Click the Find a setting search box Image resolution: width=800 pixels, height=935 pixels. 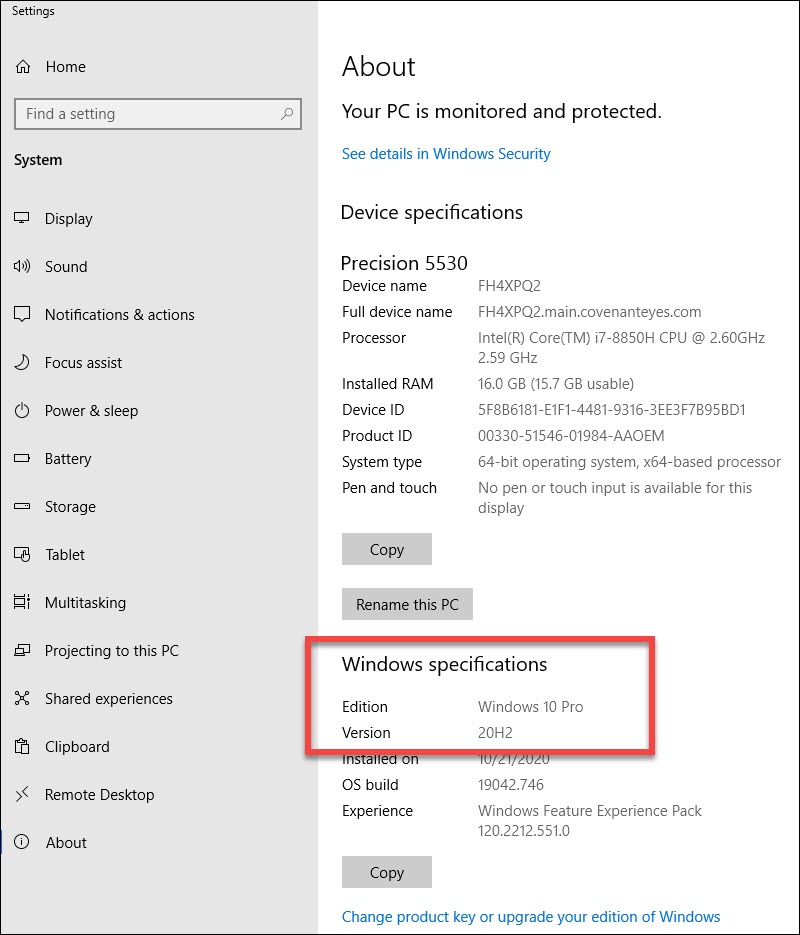(x=157, y=114)
